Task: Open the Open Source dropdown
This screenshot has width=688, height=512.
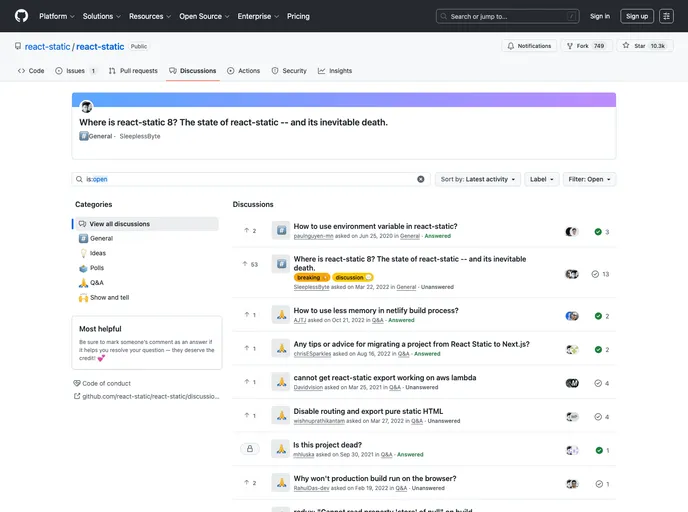Action: 204,16
